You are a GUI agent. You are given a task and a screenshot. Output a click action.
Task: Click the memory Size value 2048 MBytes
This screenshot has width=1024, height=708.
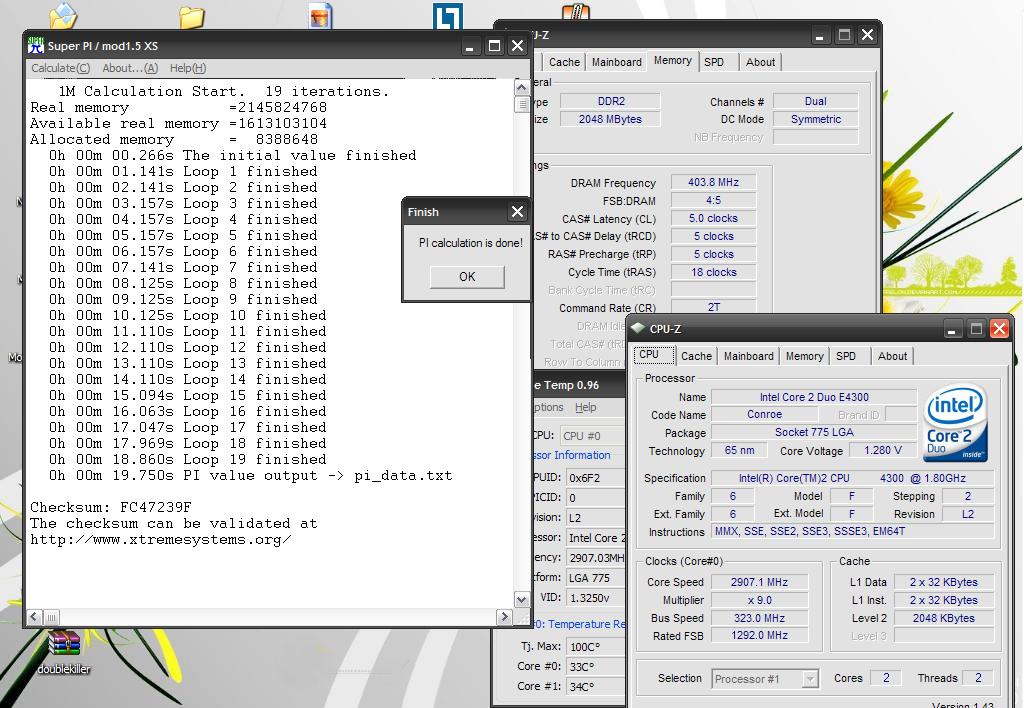610,119
